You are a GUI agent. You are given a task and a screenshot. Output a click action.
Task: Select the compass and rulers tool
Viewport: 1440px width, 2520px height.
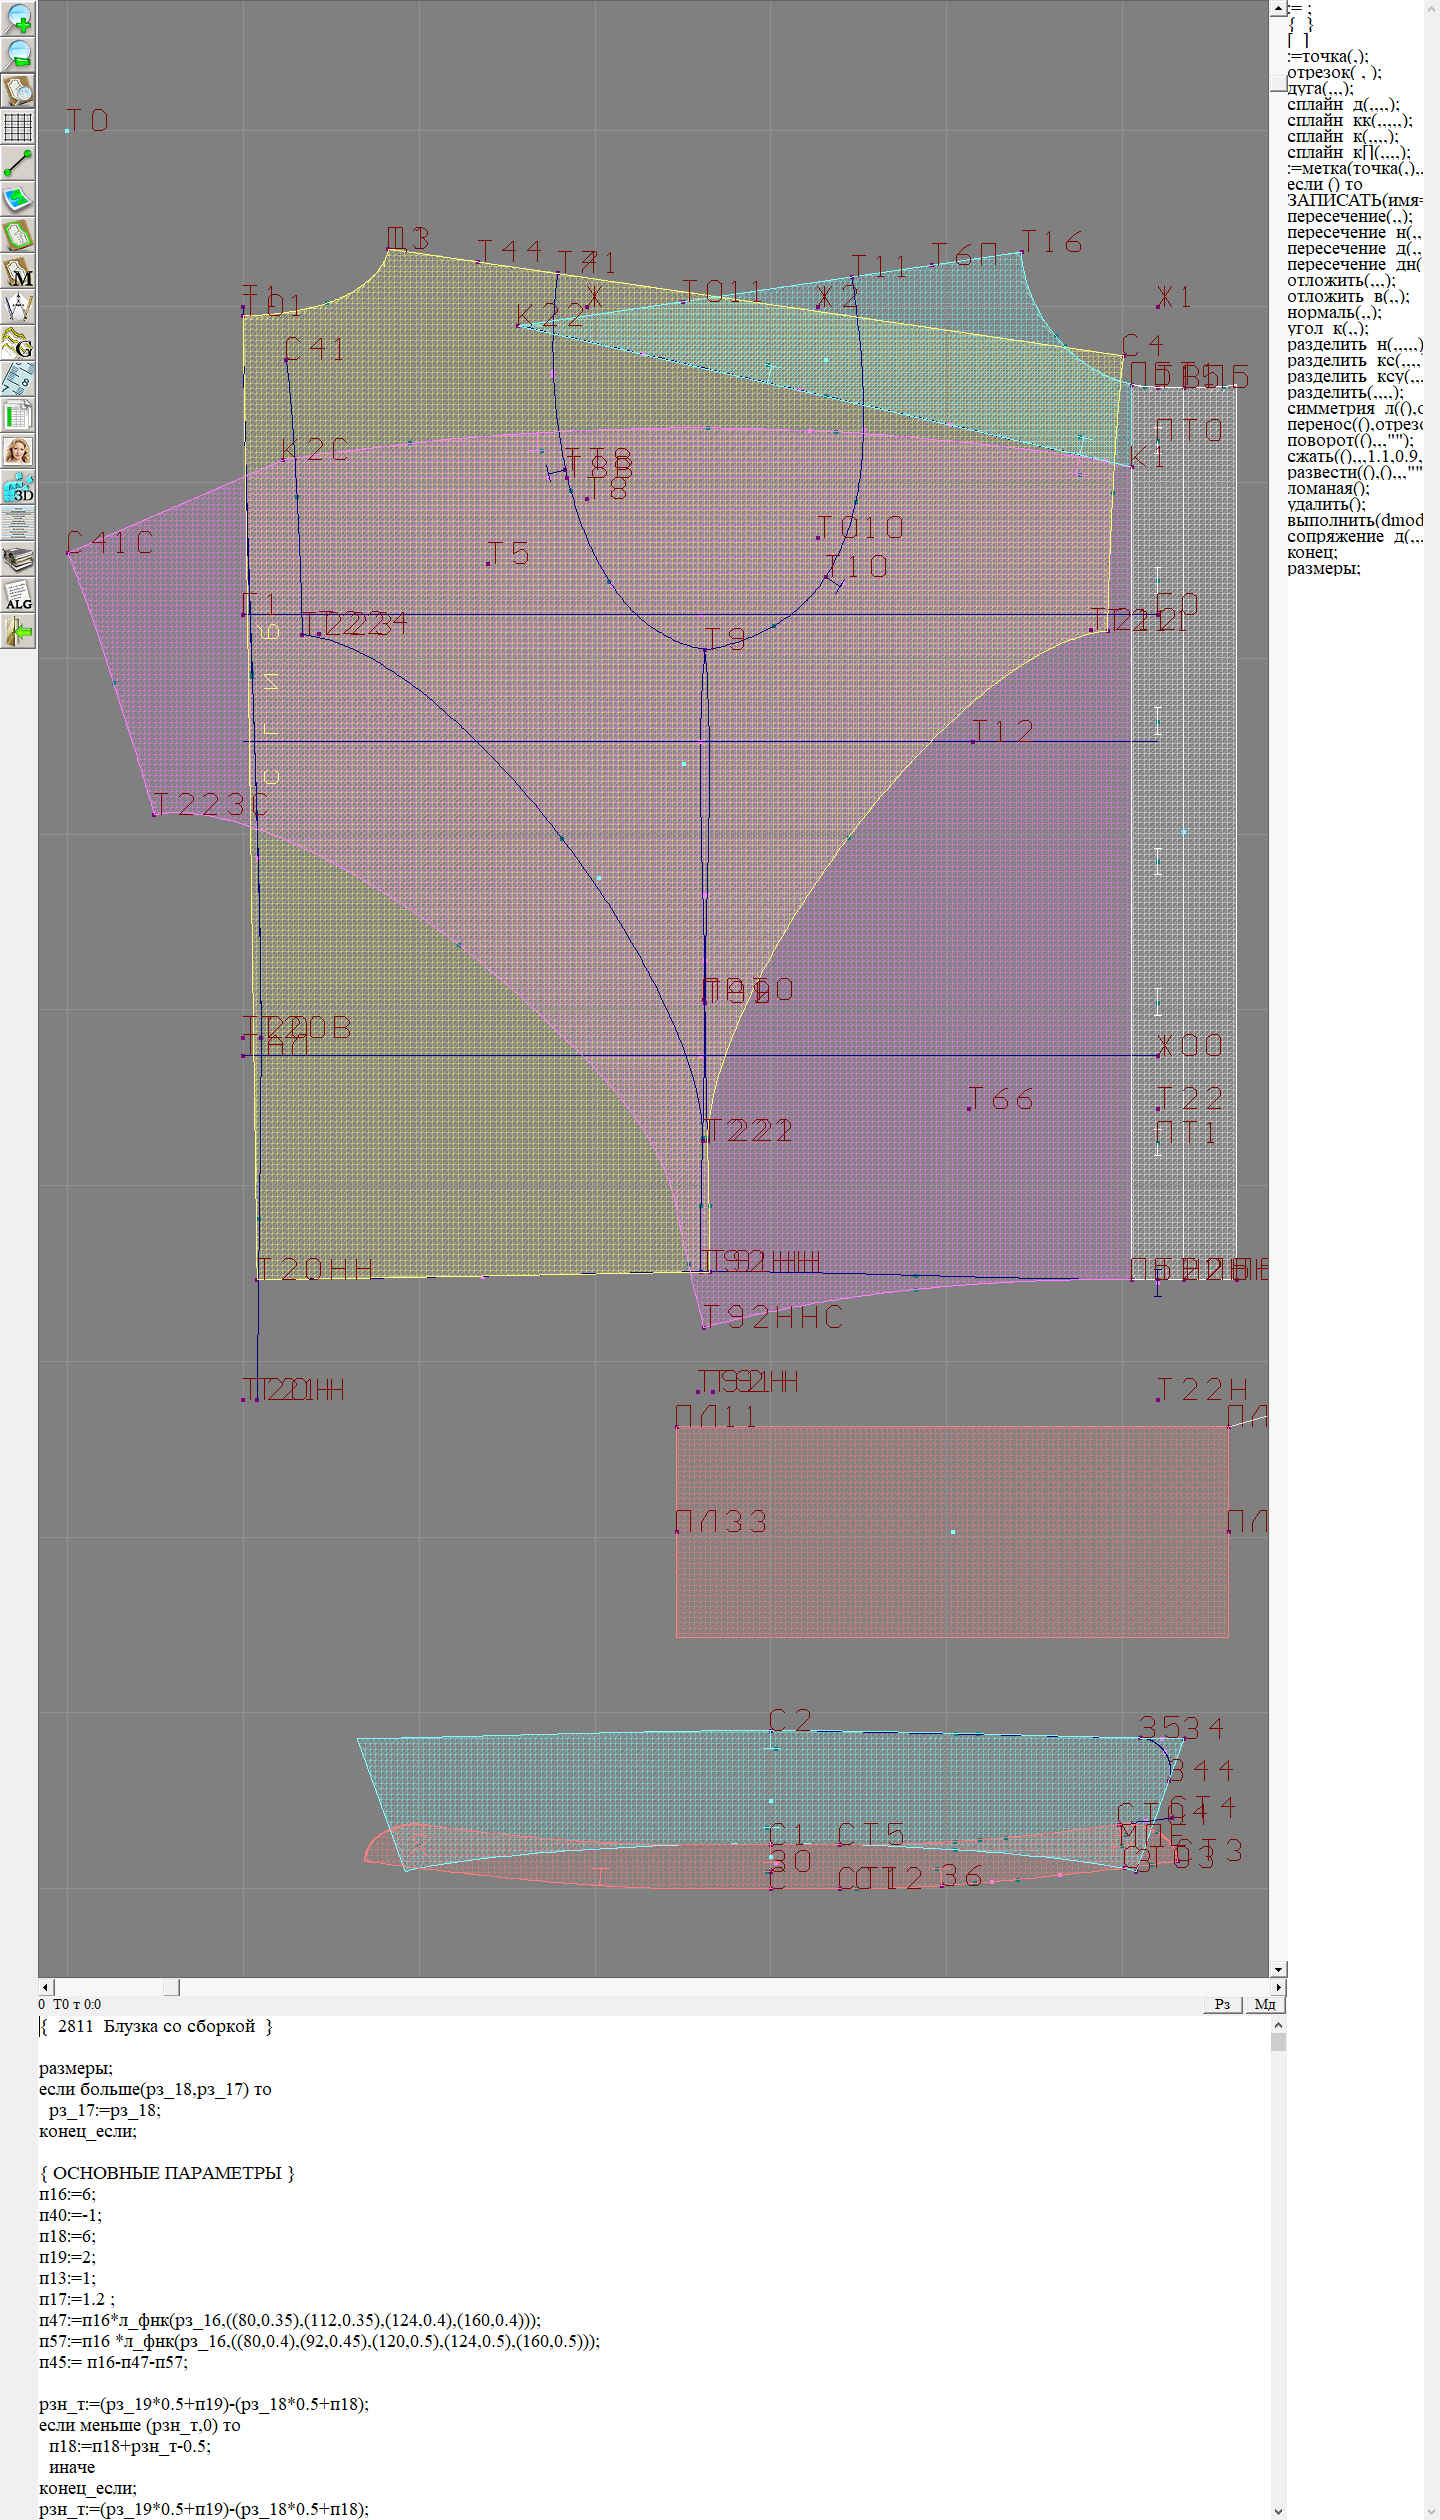click(18, 307)
